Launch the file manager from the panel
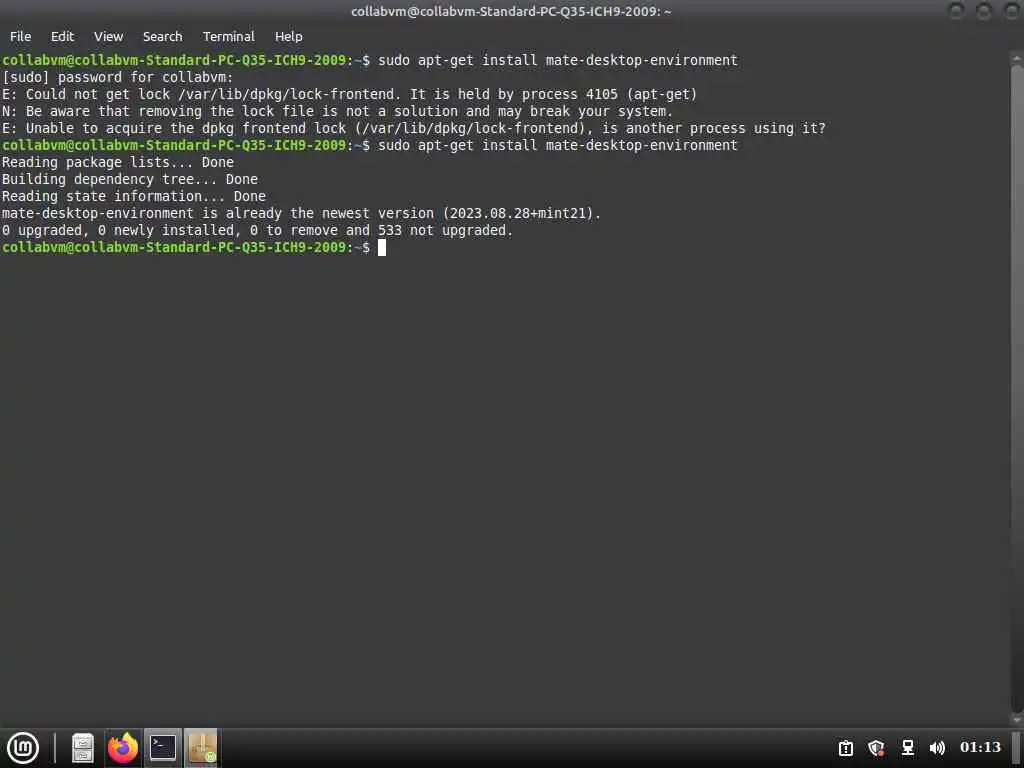This screenshot has height=768, width=1024. point(83,748)
